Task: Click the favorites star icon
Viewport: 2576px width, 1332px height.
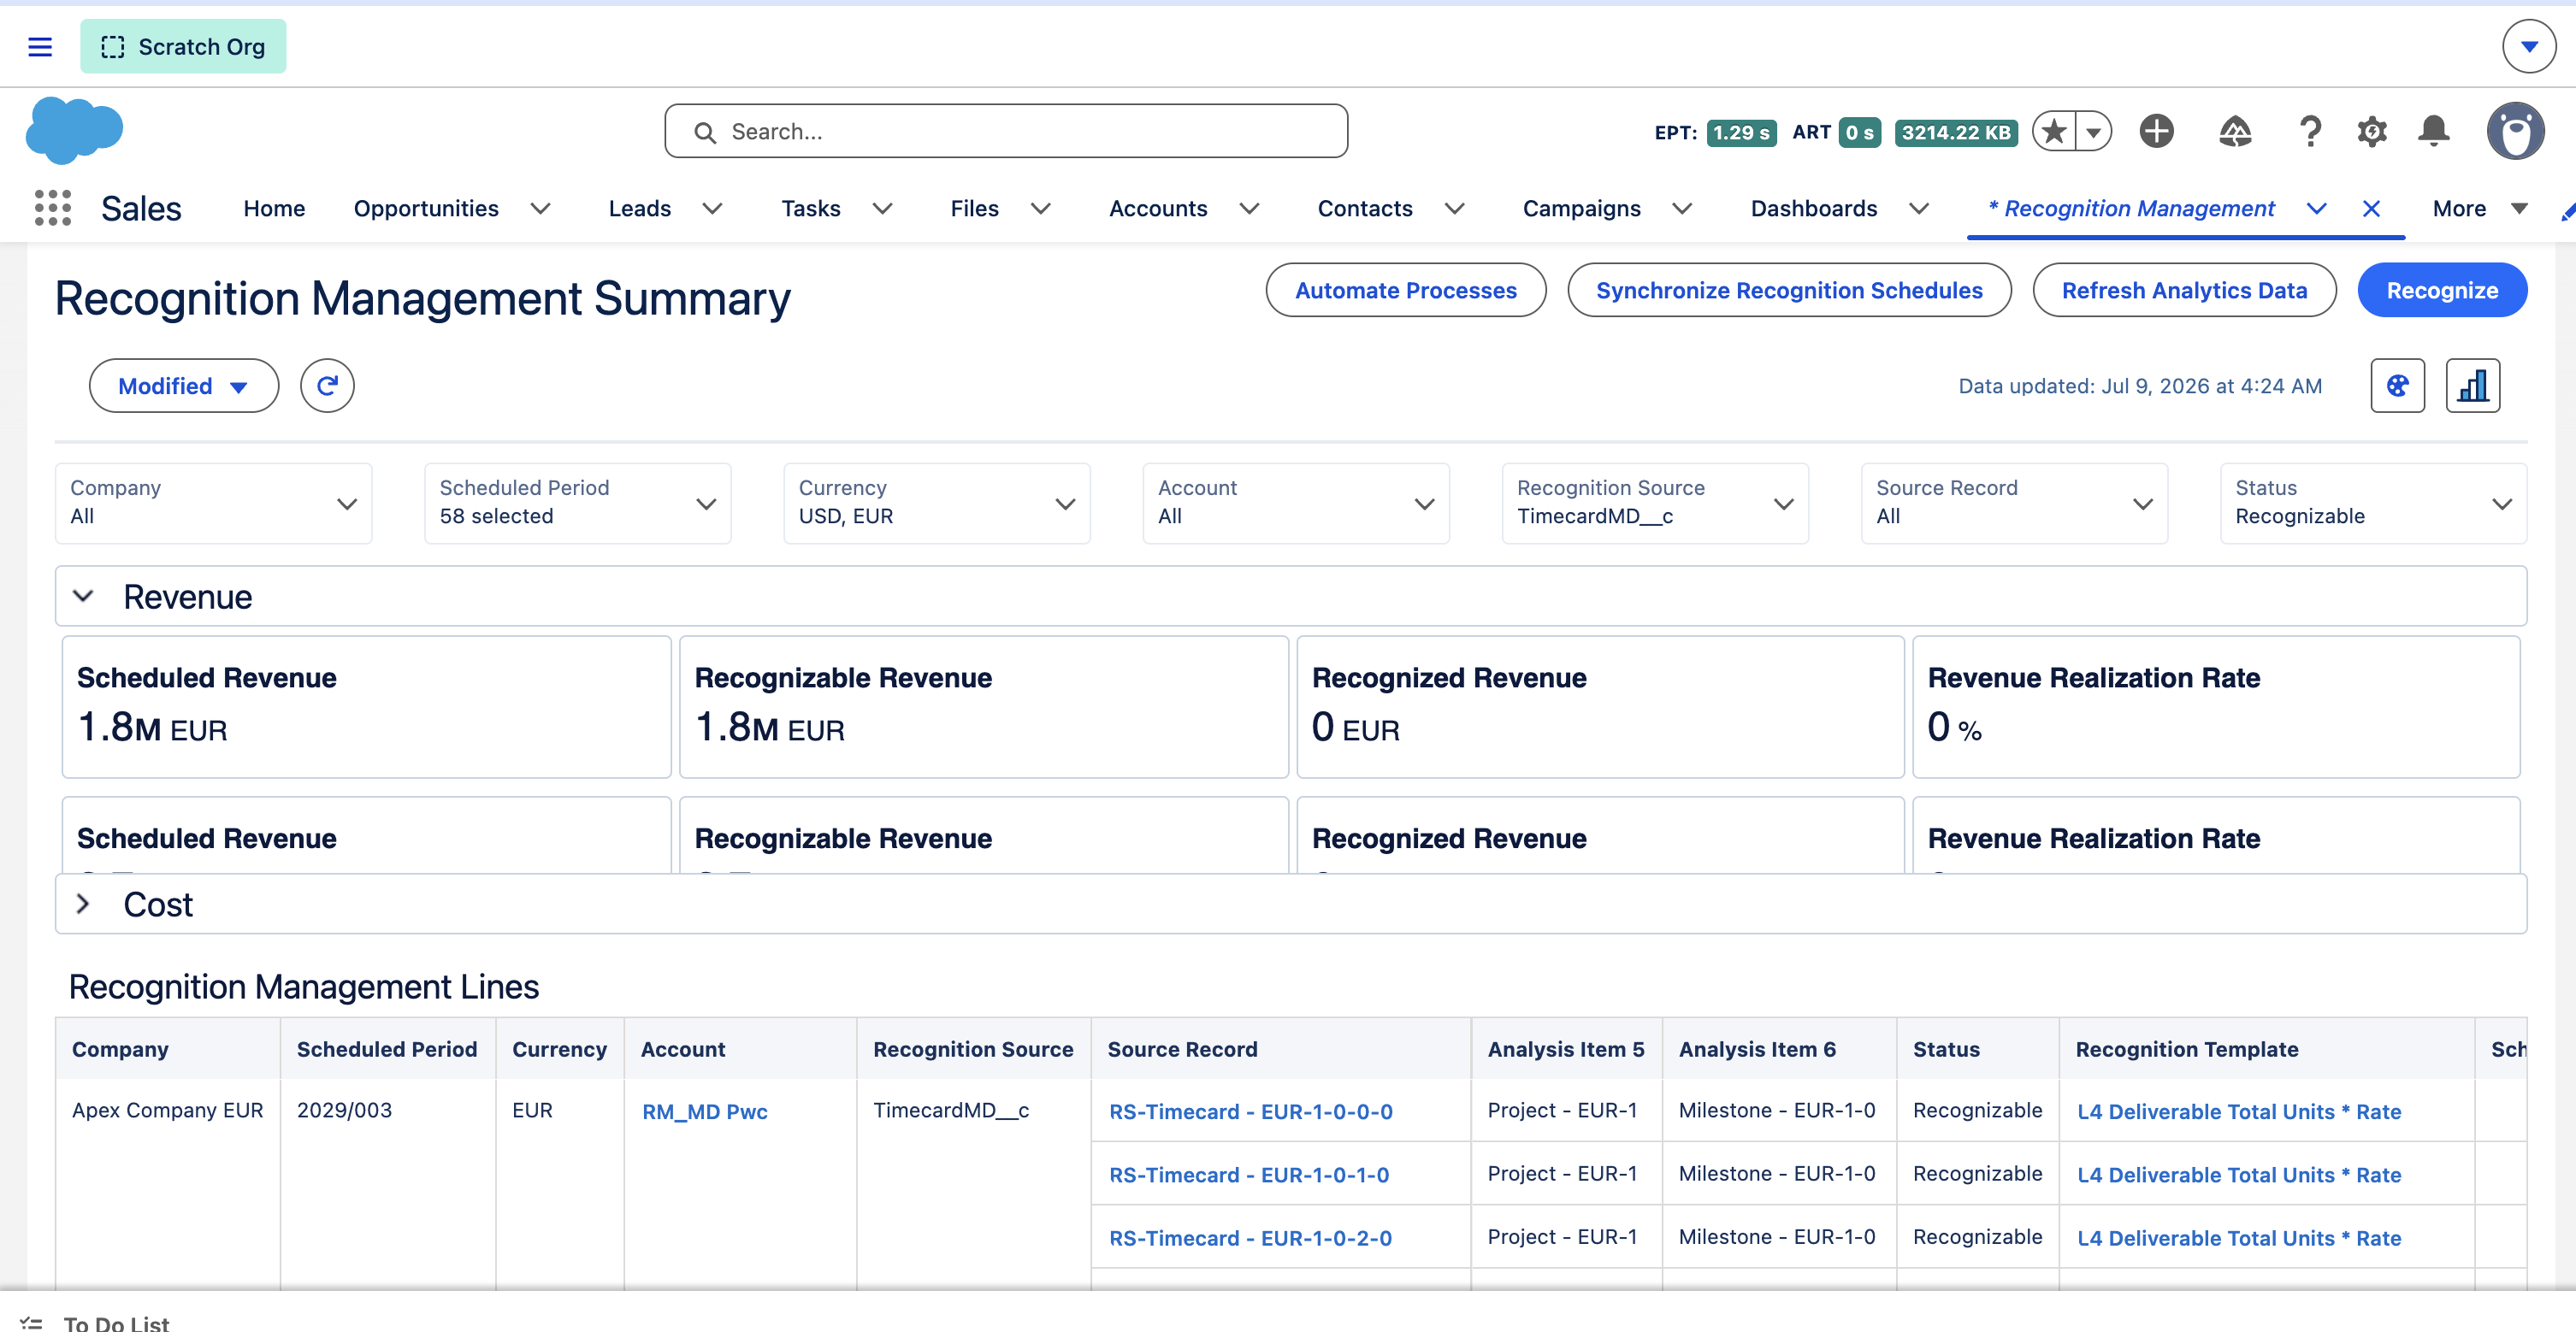Action: [2054, 131]
